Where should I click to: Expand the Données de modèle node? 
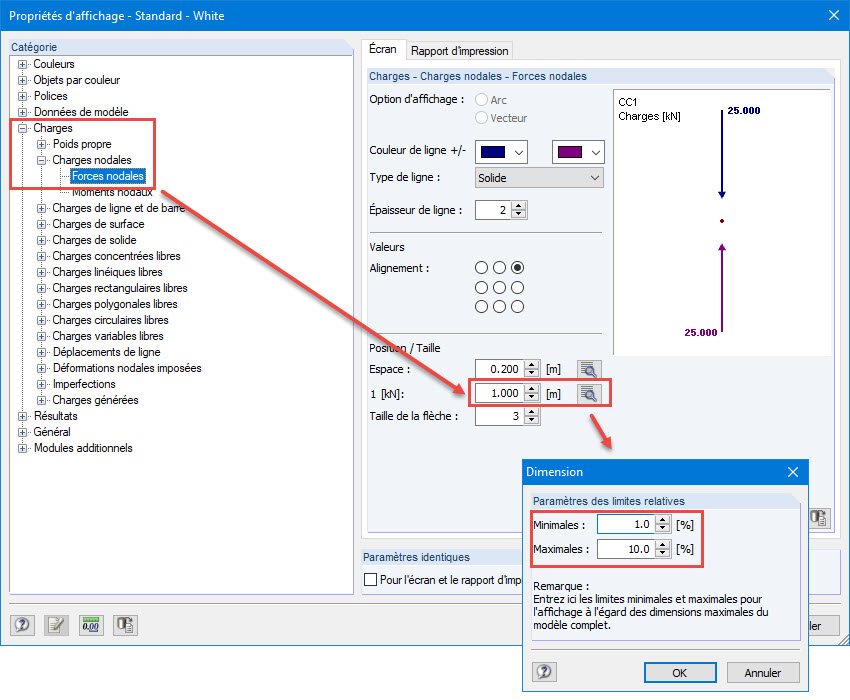click(x=22, y=112)
